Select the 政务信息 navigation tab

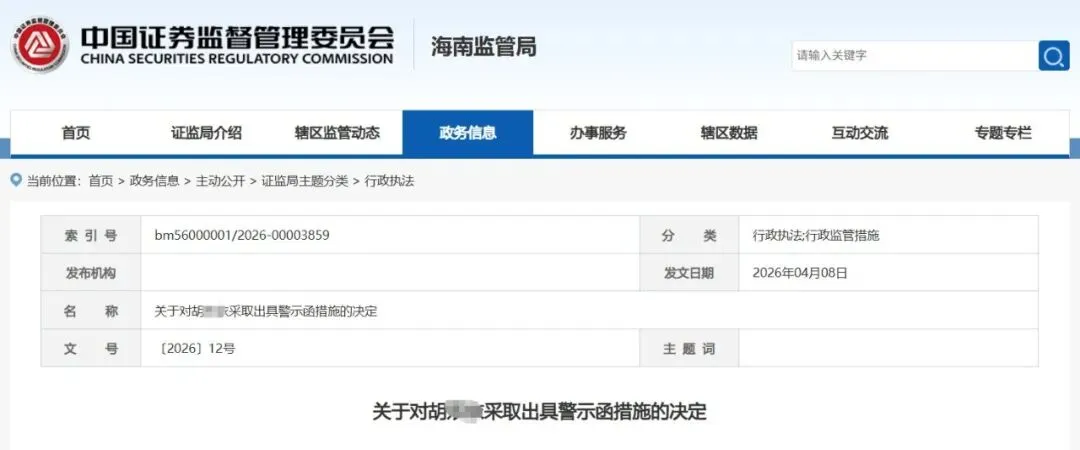pos(468,133)
